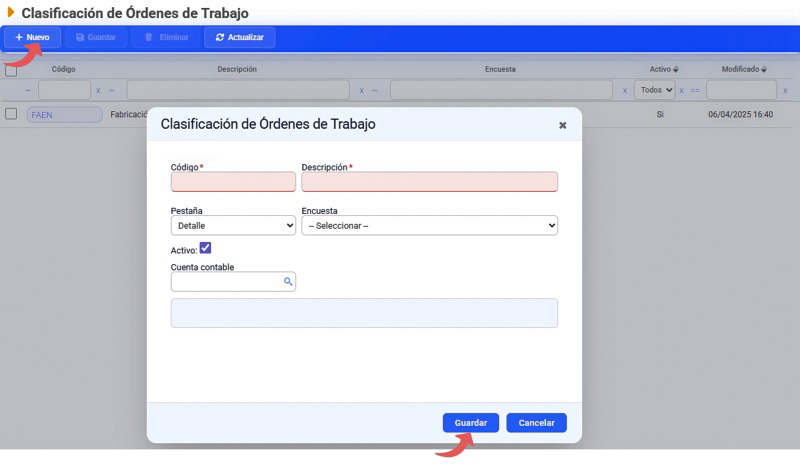The image size is (800, 469).
Task: Open the Todos active filter dropdown
Action: (655, 90)
